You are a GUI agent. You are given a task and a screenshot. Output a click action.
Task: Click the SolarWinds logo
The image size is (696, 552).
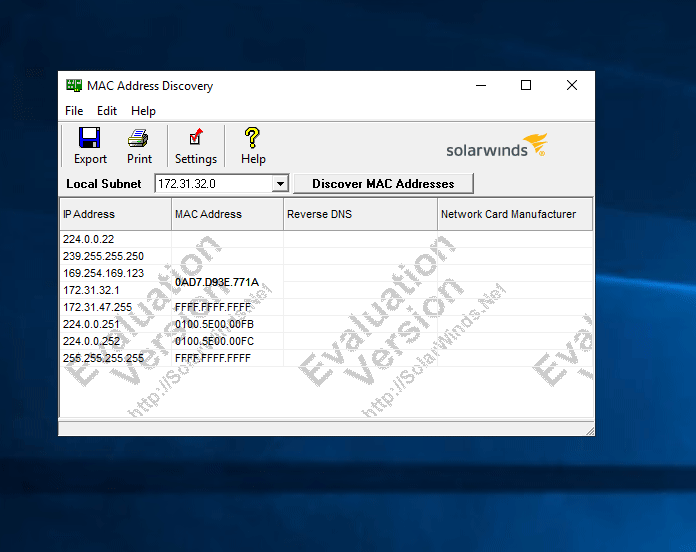[x=497, y=148]
